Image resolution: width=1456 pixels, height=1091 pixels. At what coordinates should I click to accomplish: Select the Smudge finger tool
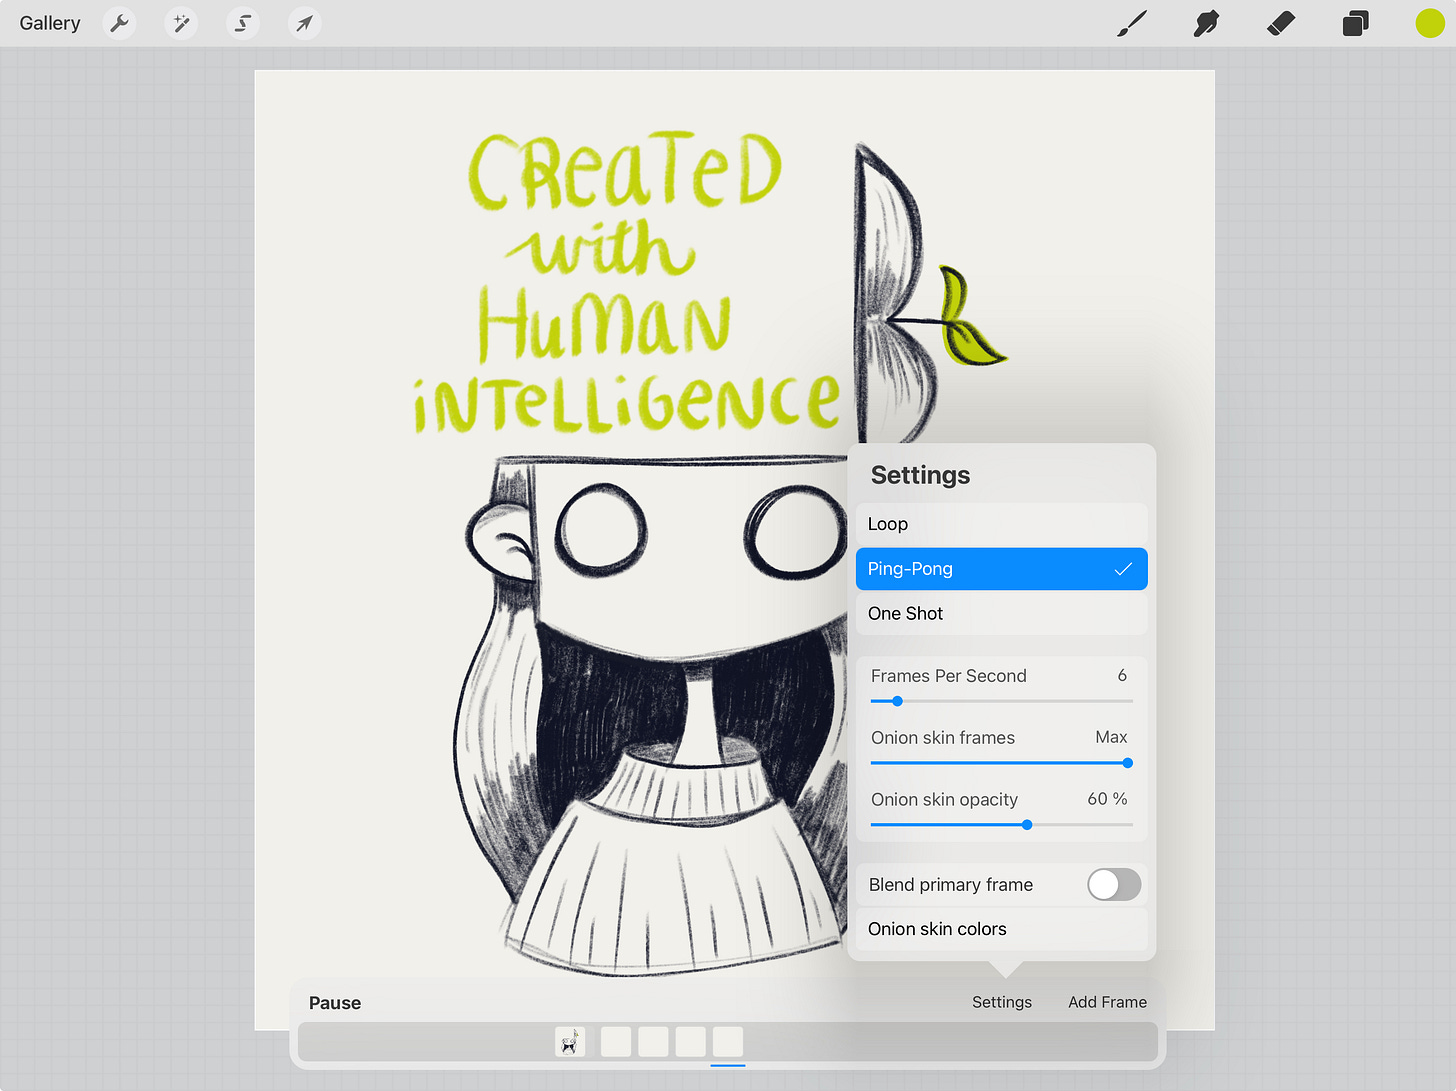(1206, 23)
